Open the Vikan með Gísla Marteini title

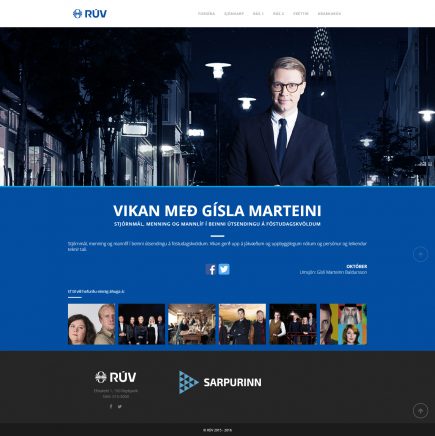point(217,211)
